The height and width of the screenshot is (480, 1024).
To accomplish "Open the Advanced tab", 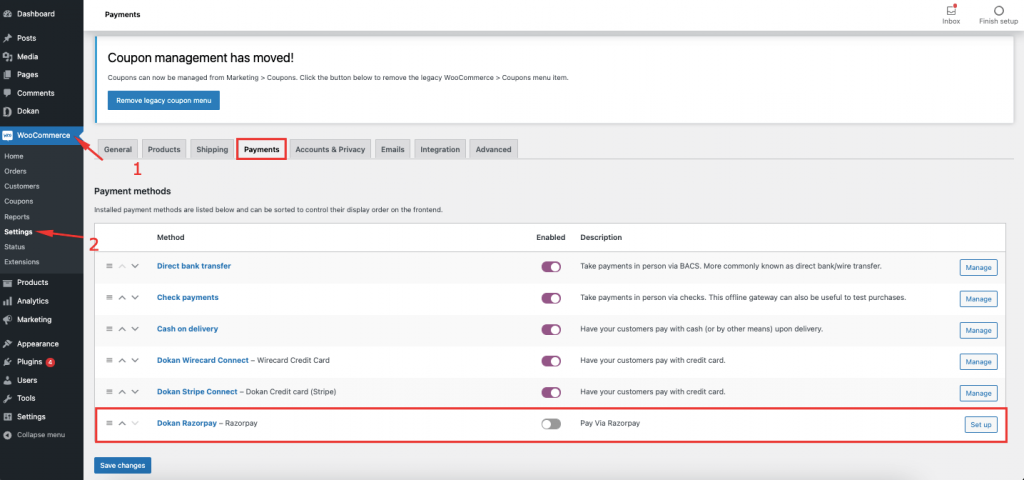I will pyautogui.click(x=494, y=150).
